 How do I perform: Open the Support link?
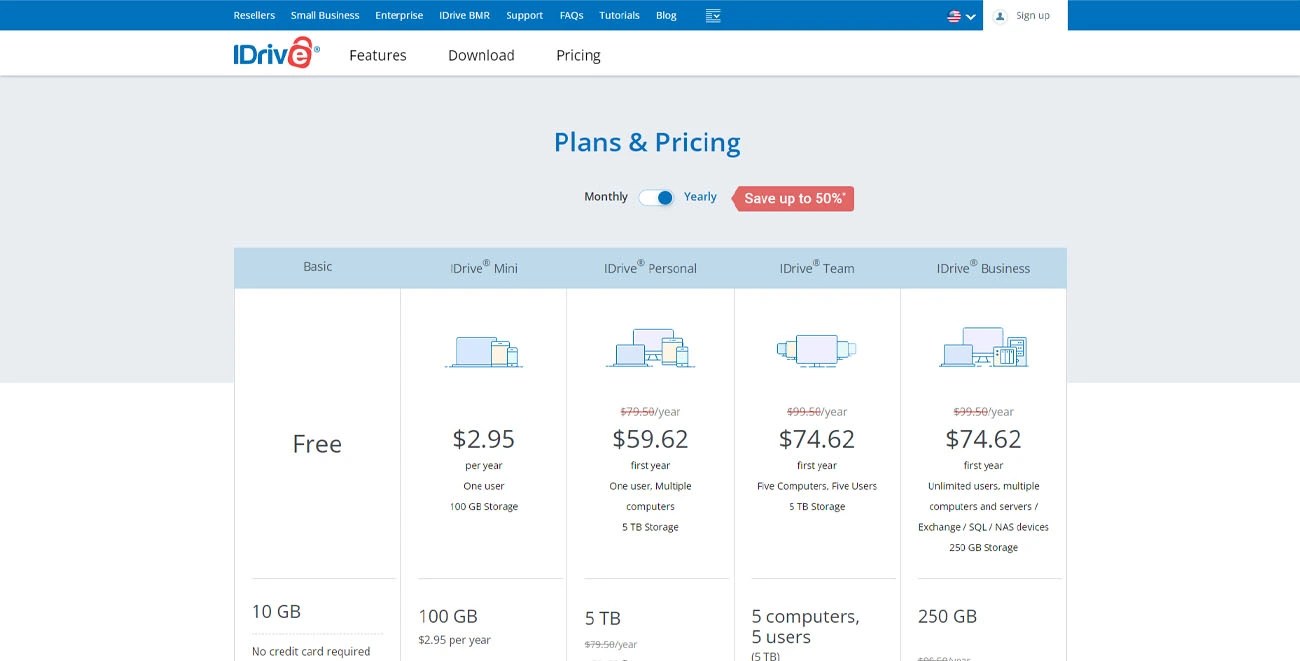524,15
